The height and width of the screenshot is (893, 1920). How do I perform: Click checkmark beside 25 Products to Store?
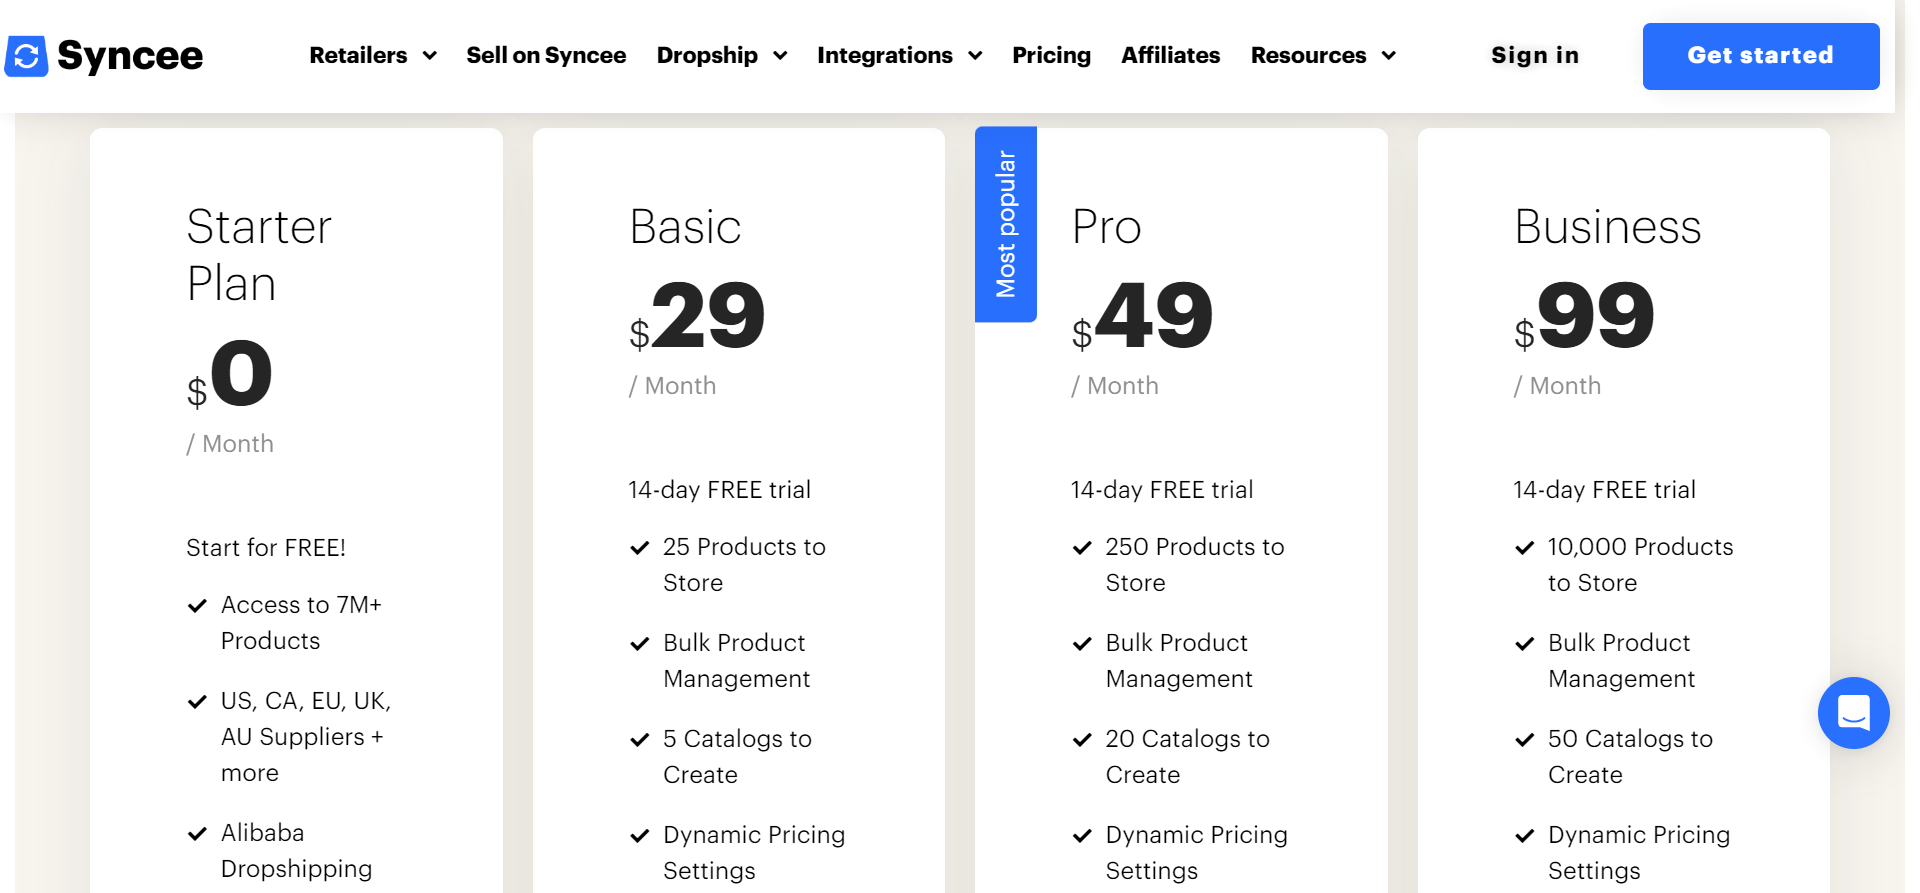[x=640, y=548]
